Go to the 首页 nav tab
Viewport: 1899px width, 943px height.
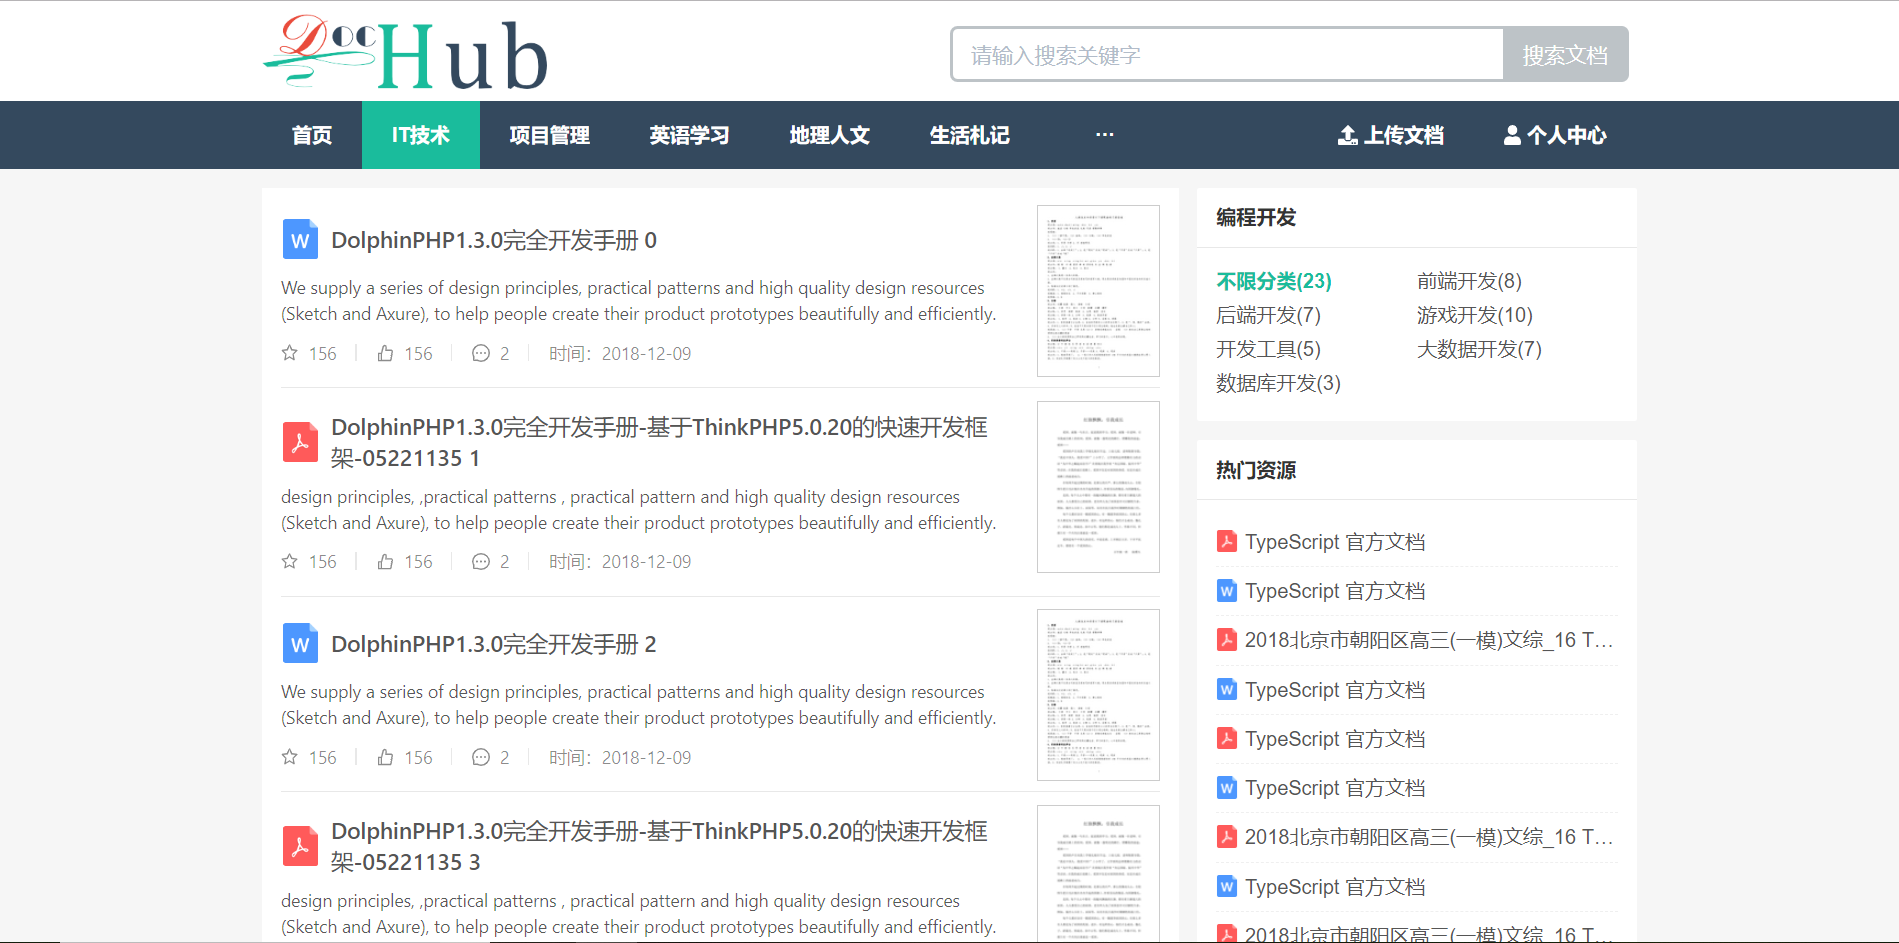click(x=312, y=135)
